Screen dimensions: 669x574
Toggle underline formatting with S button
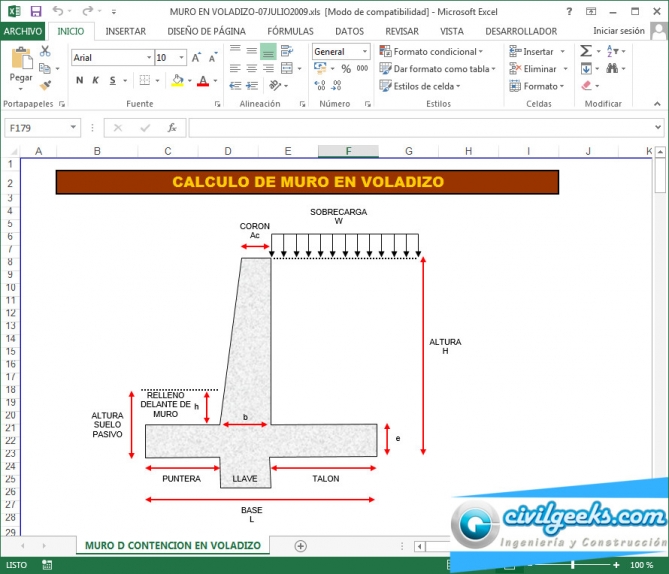coord(110,81)
